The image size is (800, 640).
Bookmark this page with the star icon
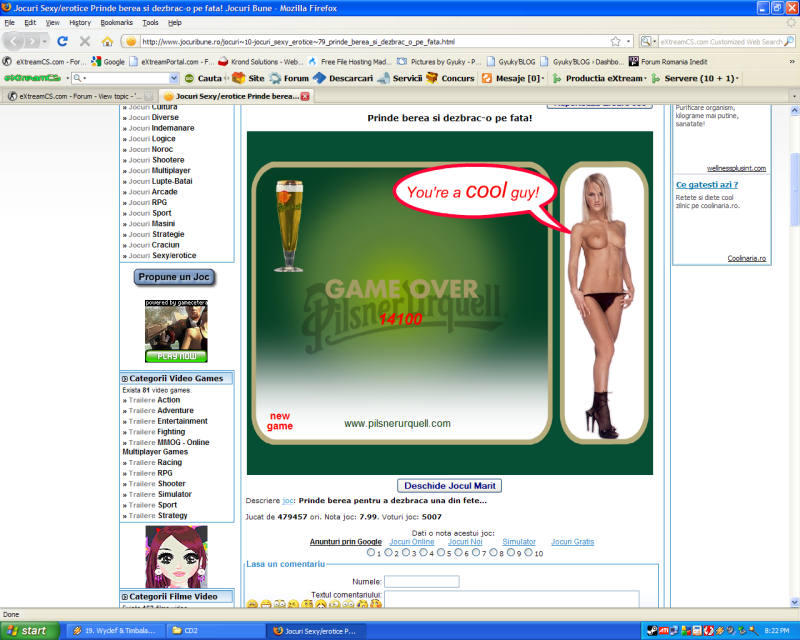[x=616, y=41]
